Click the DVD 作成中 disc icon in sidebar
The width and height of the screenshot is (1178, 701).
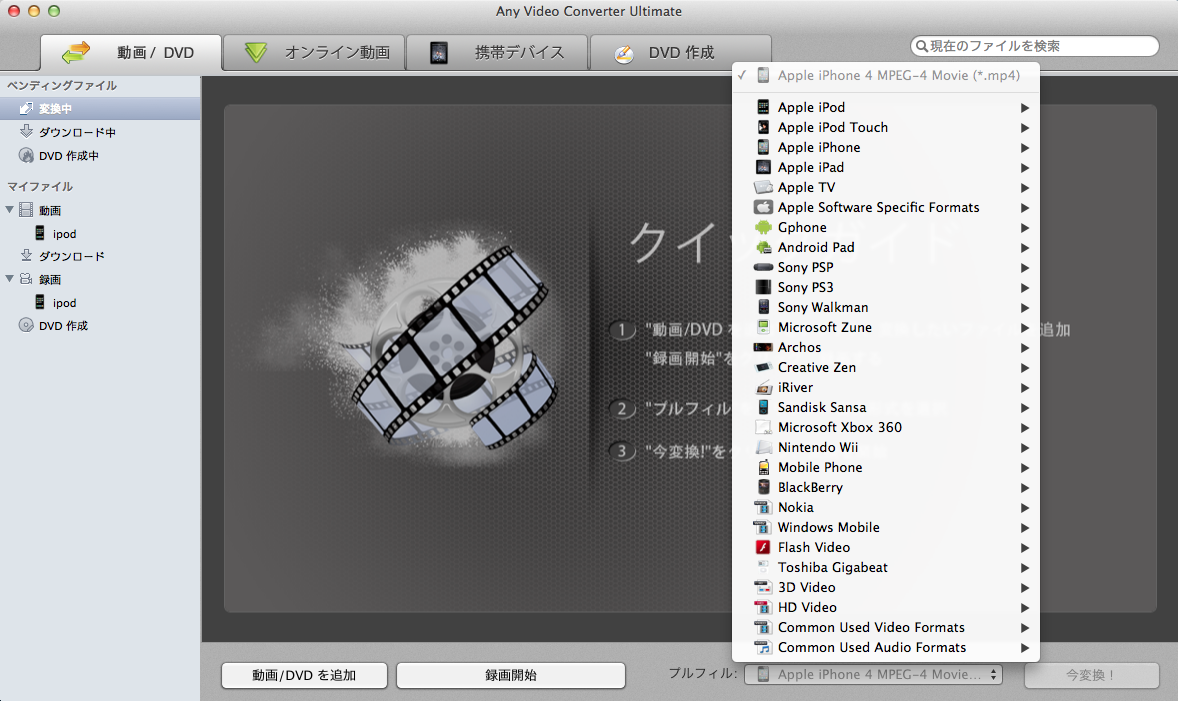(x=26, y=156)
